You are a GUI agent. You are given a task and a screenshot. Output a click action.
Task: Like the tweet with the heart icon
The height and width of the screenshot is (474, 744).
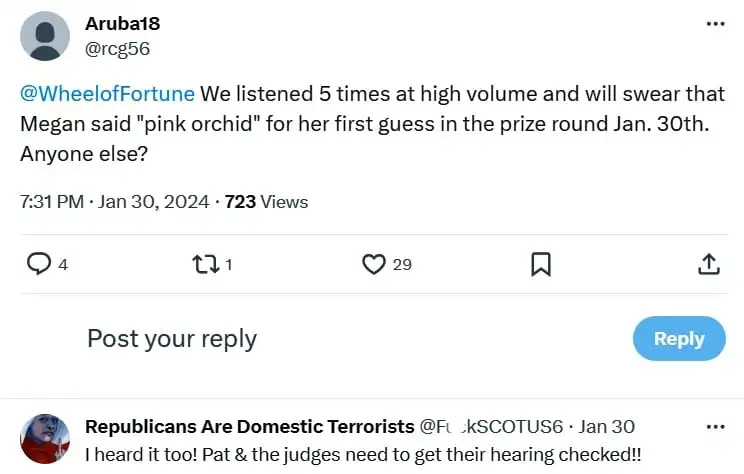coord(373,264)
